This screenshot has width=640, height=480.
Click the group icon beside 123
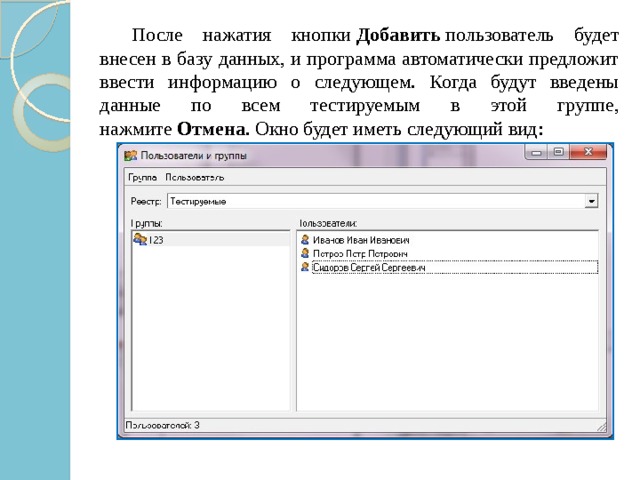(140, 239)
